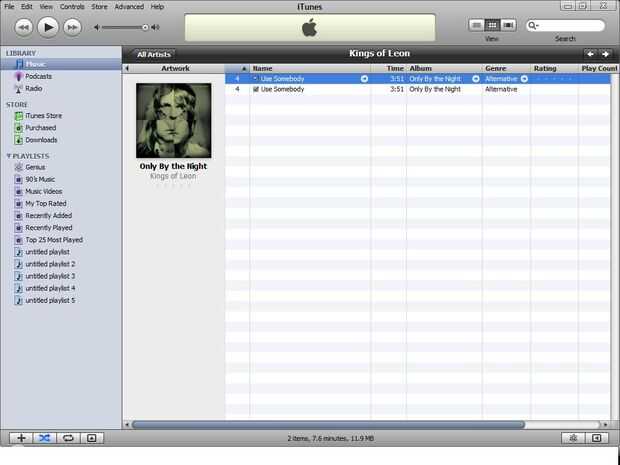Click the store arrow beside album name
The height and width of the screenshot is (465, 620).
tap(476, 79)
